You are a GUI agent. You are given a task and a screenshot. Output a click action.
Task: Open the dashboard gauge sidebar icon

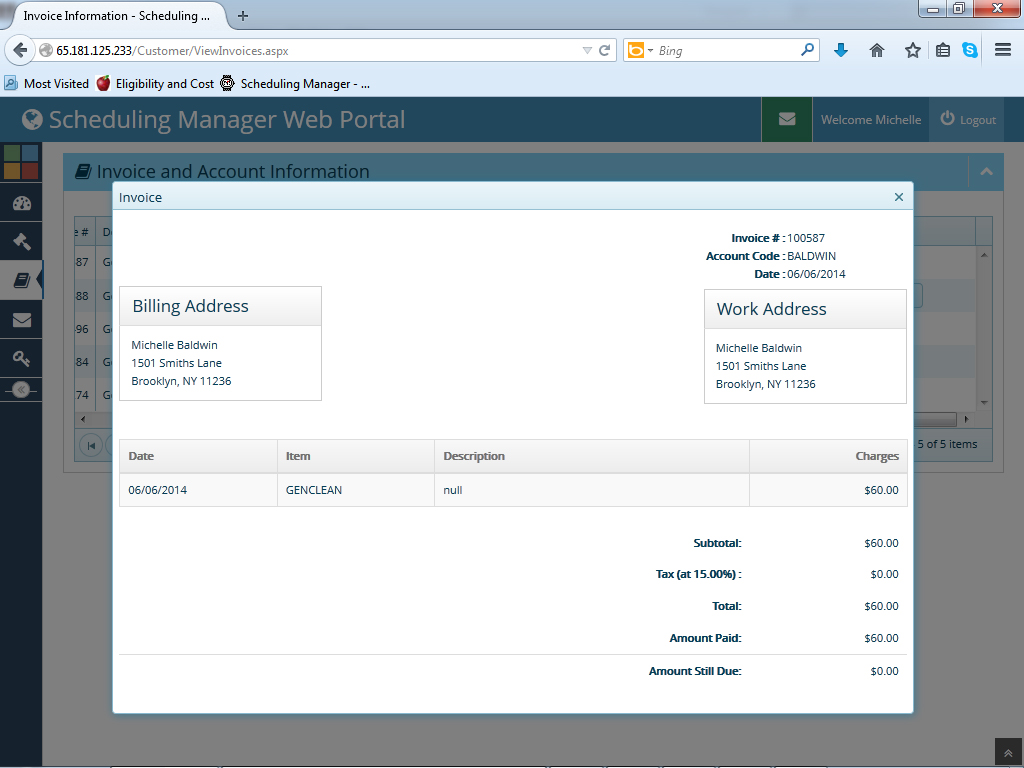click(x=22, y=203)
